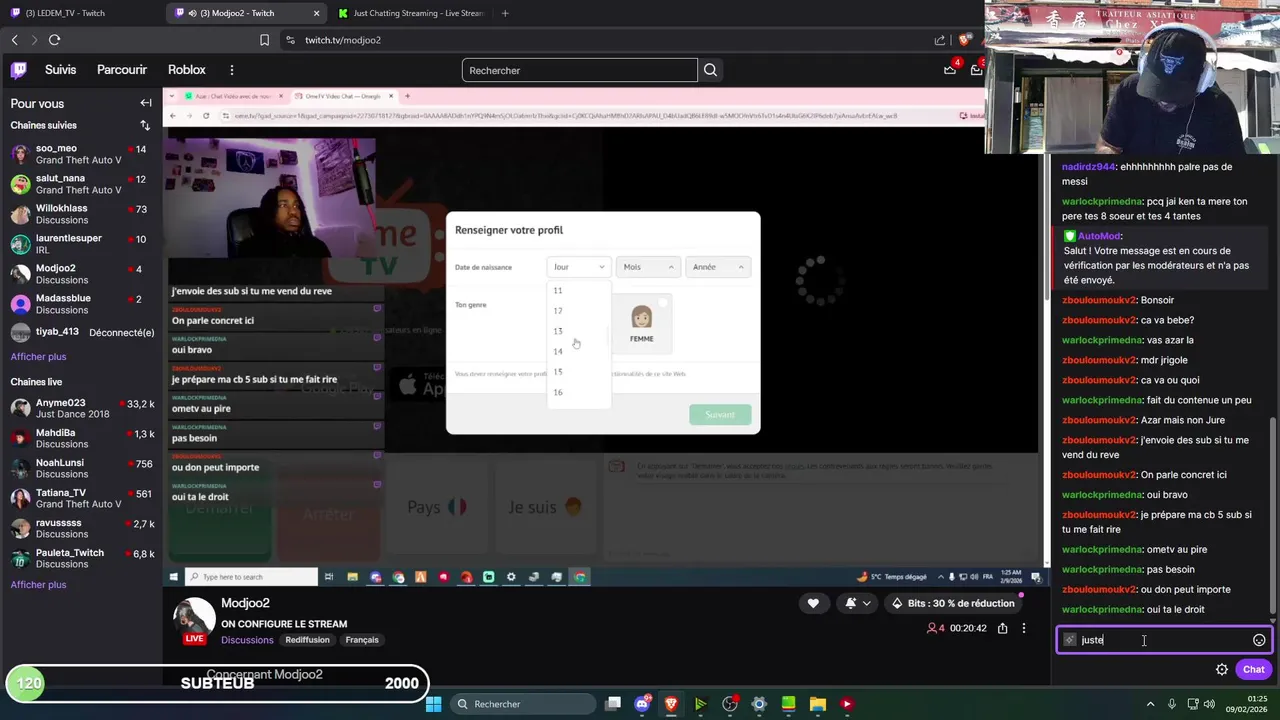Share the stream with the share icon
Viewport: 1280px width, 720px height.
point(1002,628)
